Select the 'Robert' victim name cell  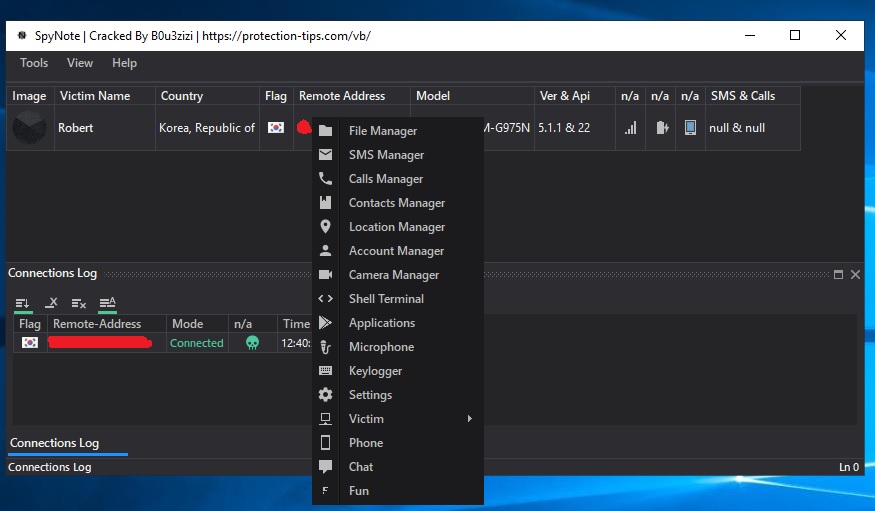click(x=104, y=128)
